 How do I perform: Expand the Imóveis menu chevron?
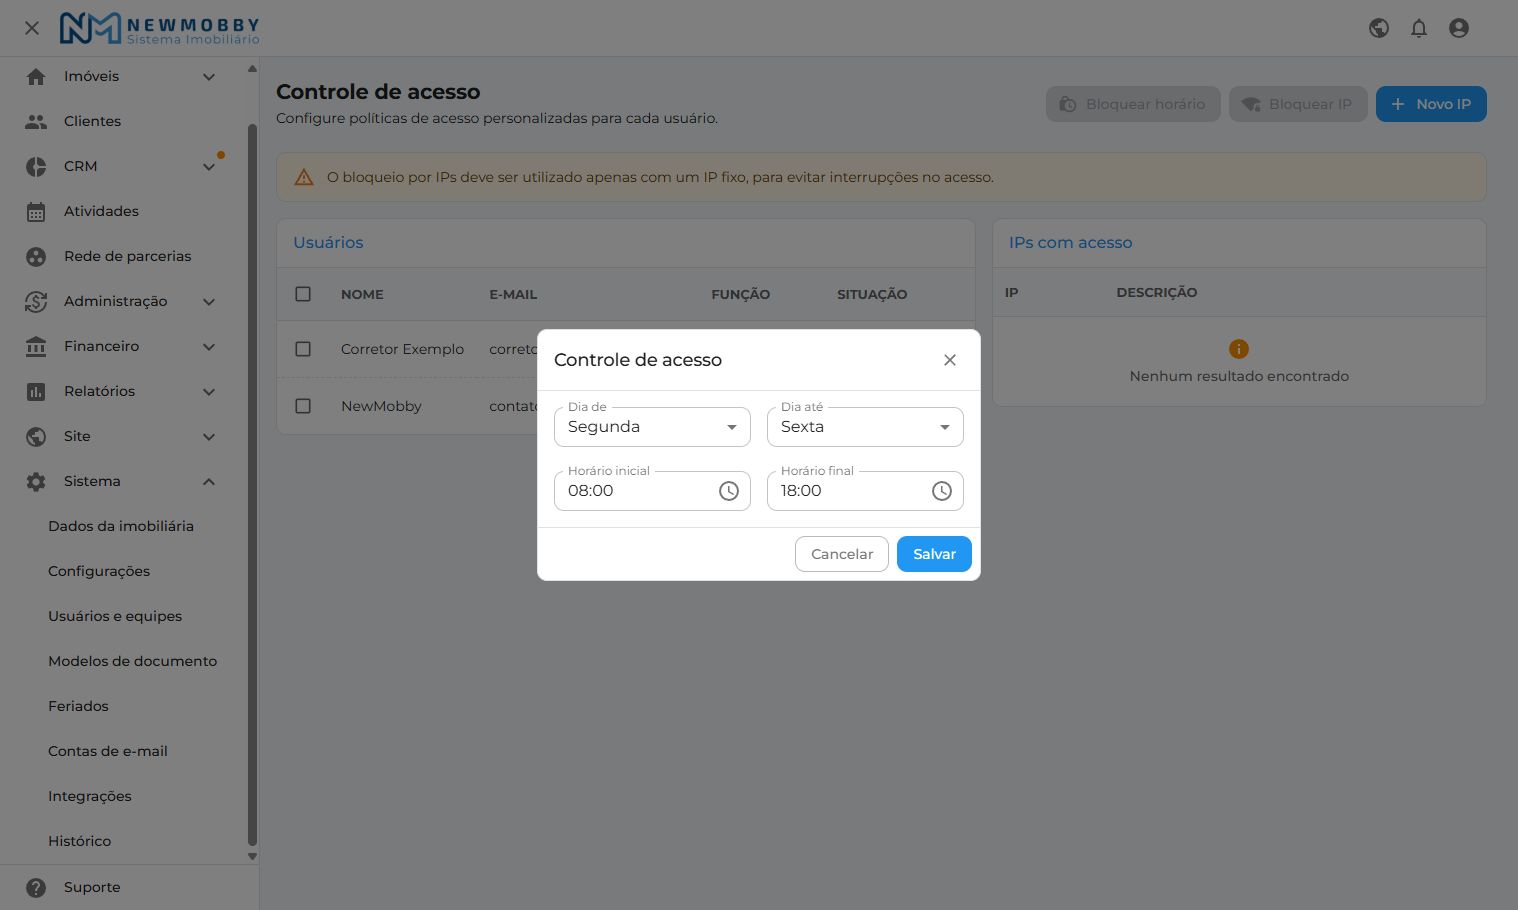(x=209, y=76)
